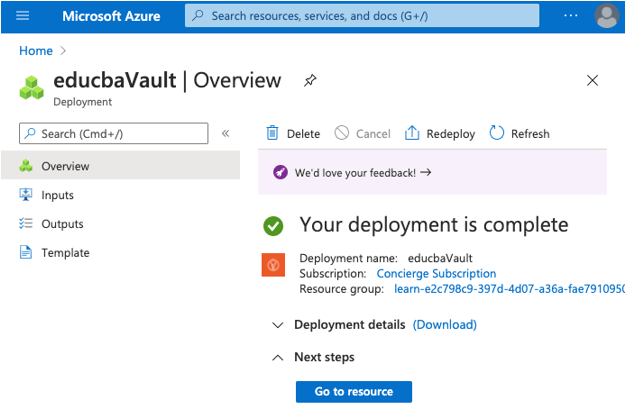The width and height of the screenshot is (626, 406).
Task: Click the breadcrumb chevron after Home
Action: click(x=63, y=51)
